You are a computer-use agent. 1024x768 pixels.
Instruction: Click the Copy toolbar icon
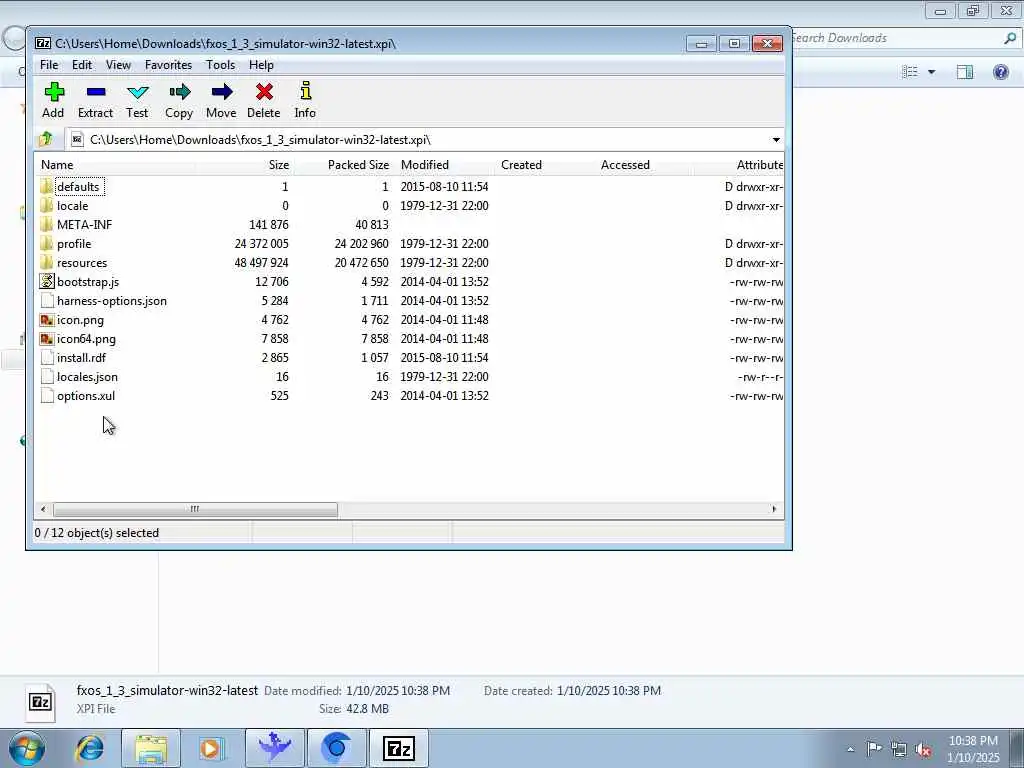(180, 92)
